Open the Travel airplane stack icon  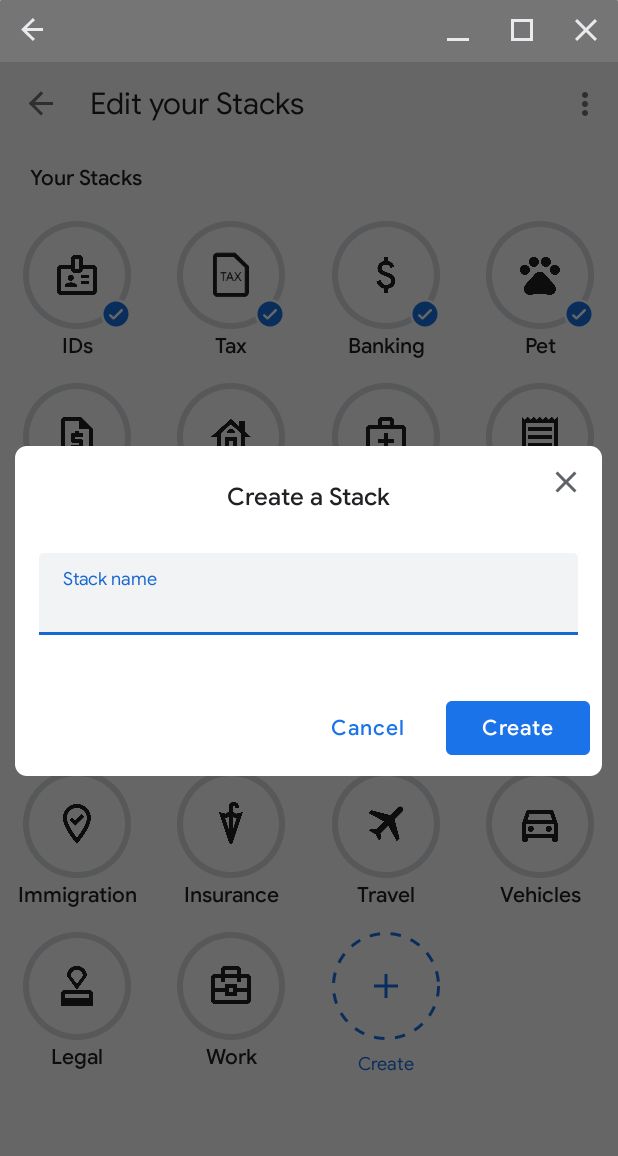point(386,824)
